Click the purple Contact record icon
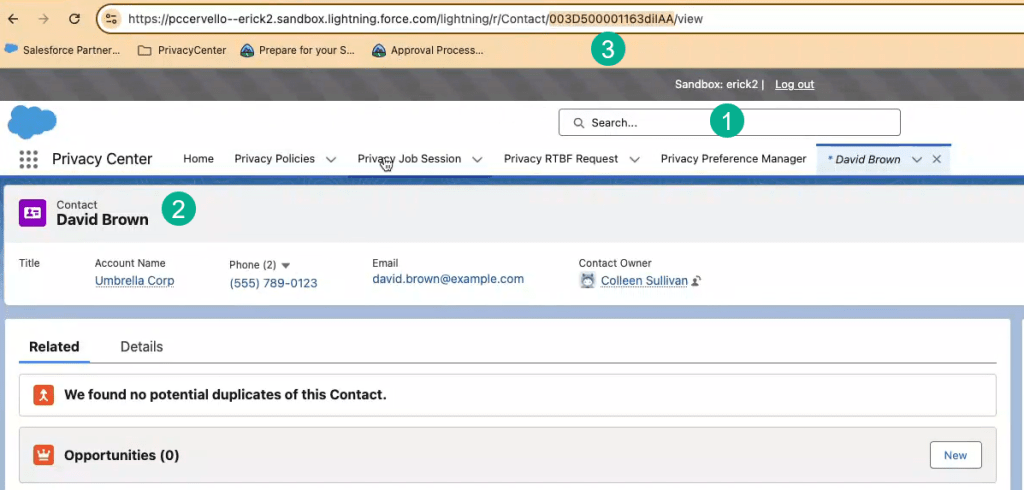 (x=32, y=212)
